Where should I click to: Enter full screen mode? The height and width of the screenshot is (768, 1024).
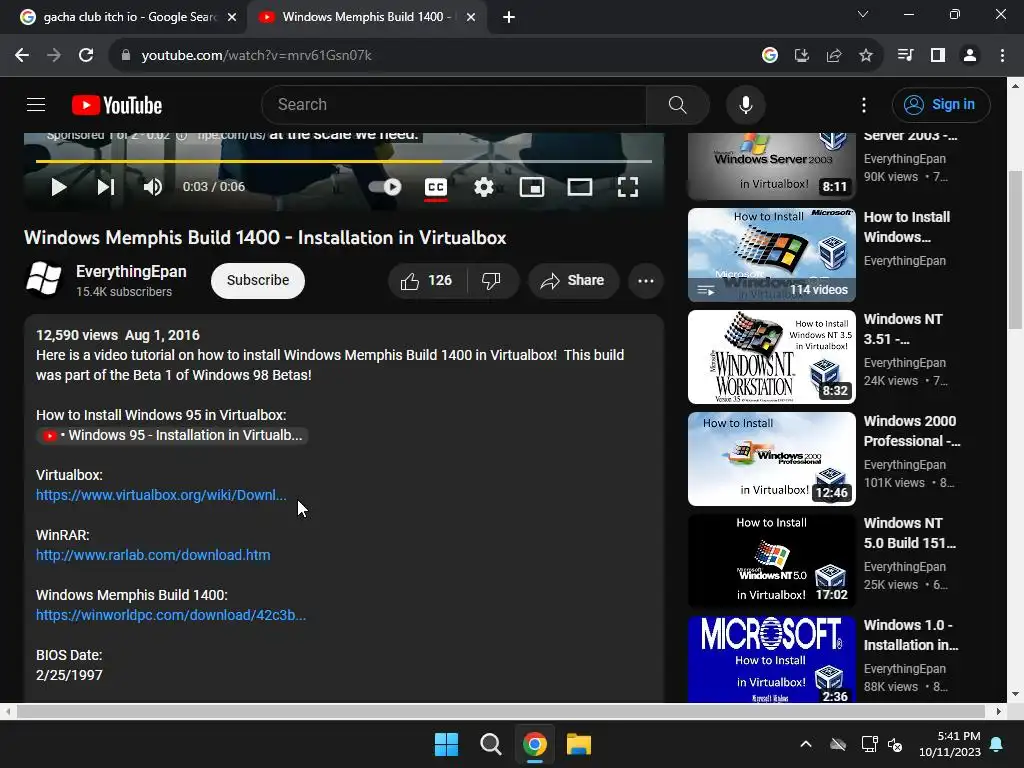click(x=628, y=187)
